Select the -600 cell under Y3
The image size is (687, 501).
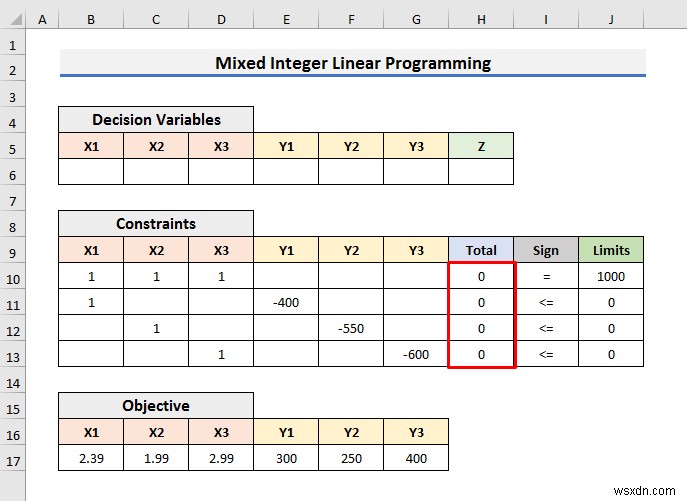(x=416, y=354)
